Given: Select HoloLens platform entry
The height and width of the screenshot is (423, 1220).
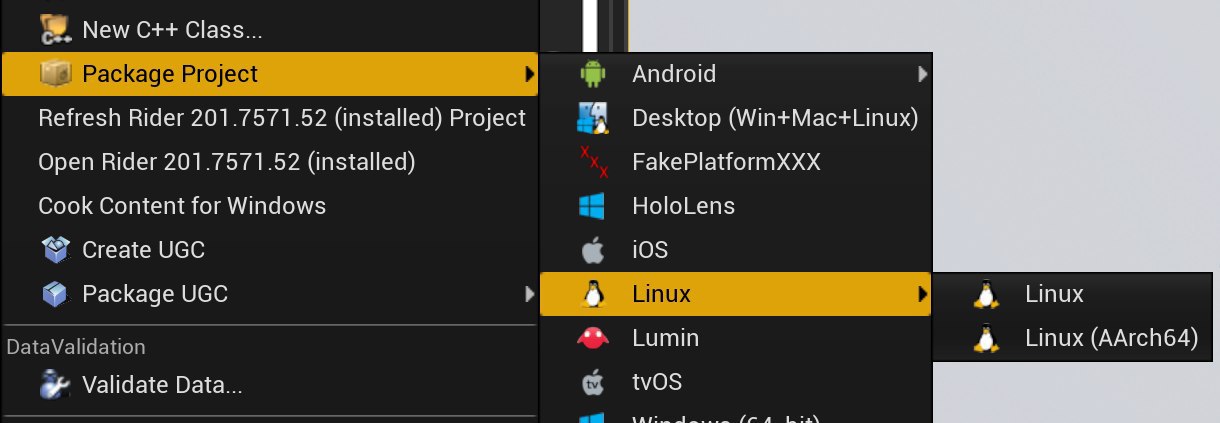Looking at the screenshot, I should (x=736, y=206).
